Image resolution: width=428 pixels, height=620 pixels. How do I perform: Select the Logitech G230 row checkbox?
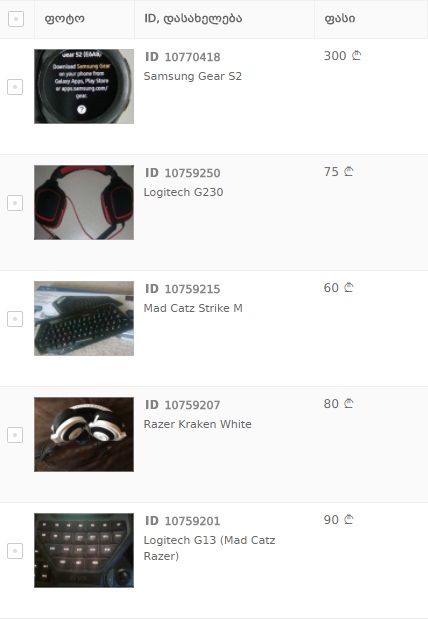[x=15, y=203]
